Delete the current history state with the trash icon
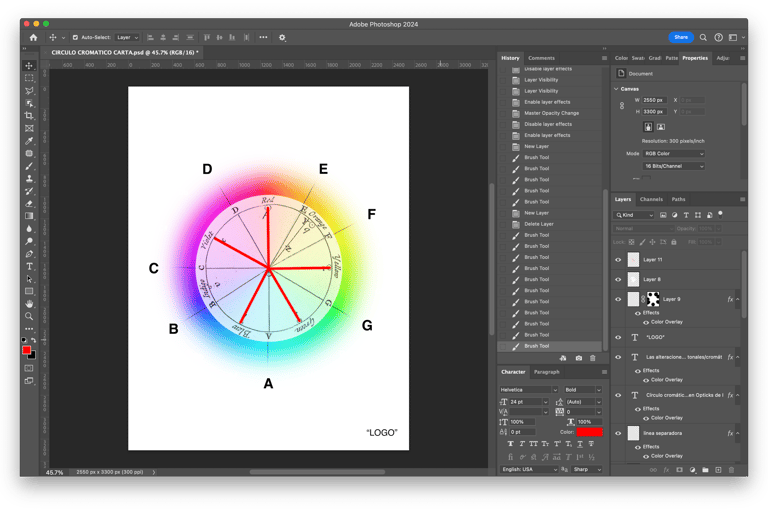This screenshot has height=512, width=768. [592, 358]
